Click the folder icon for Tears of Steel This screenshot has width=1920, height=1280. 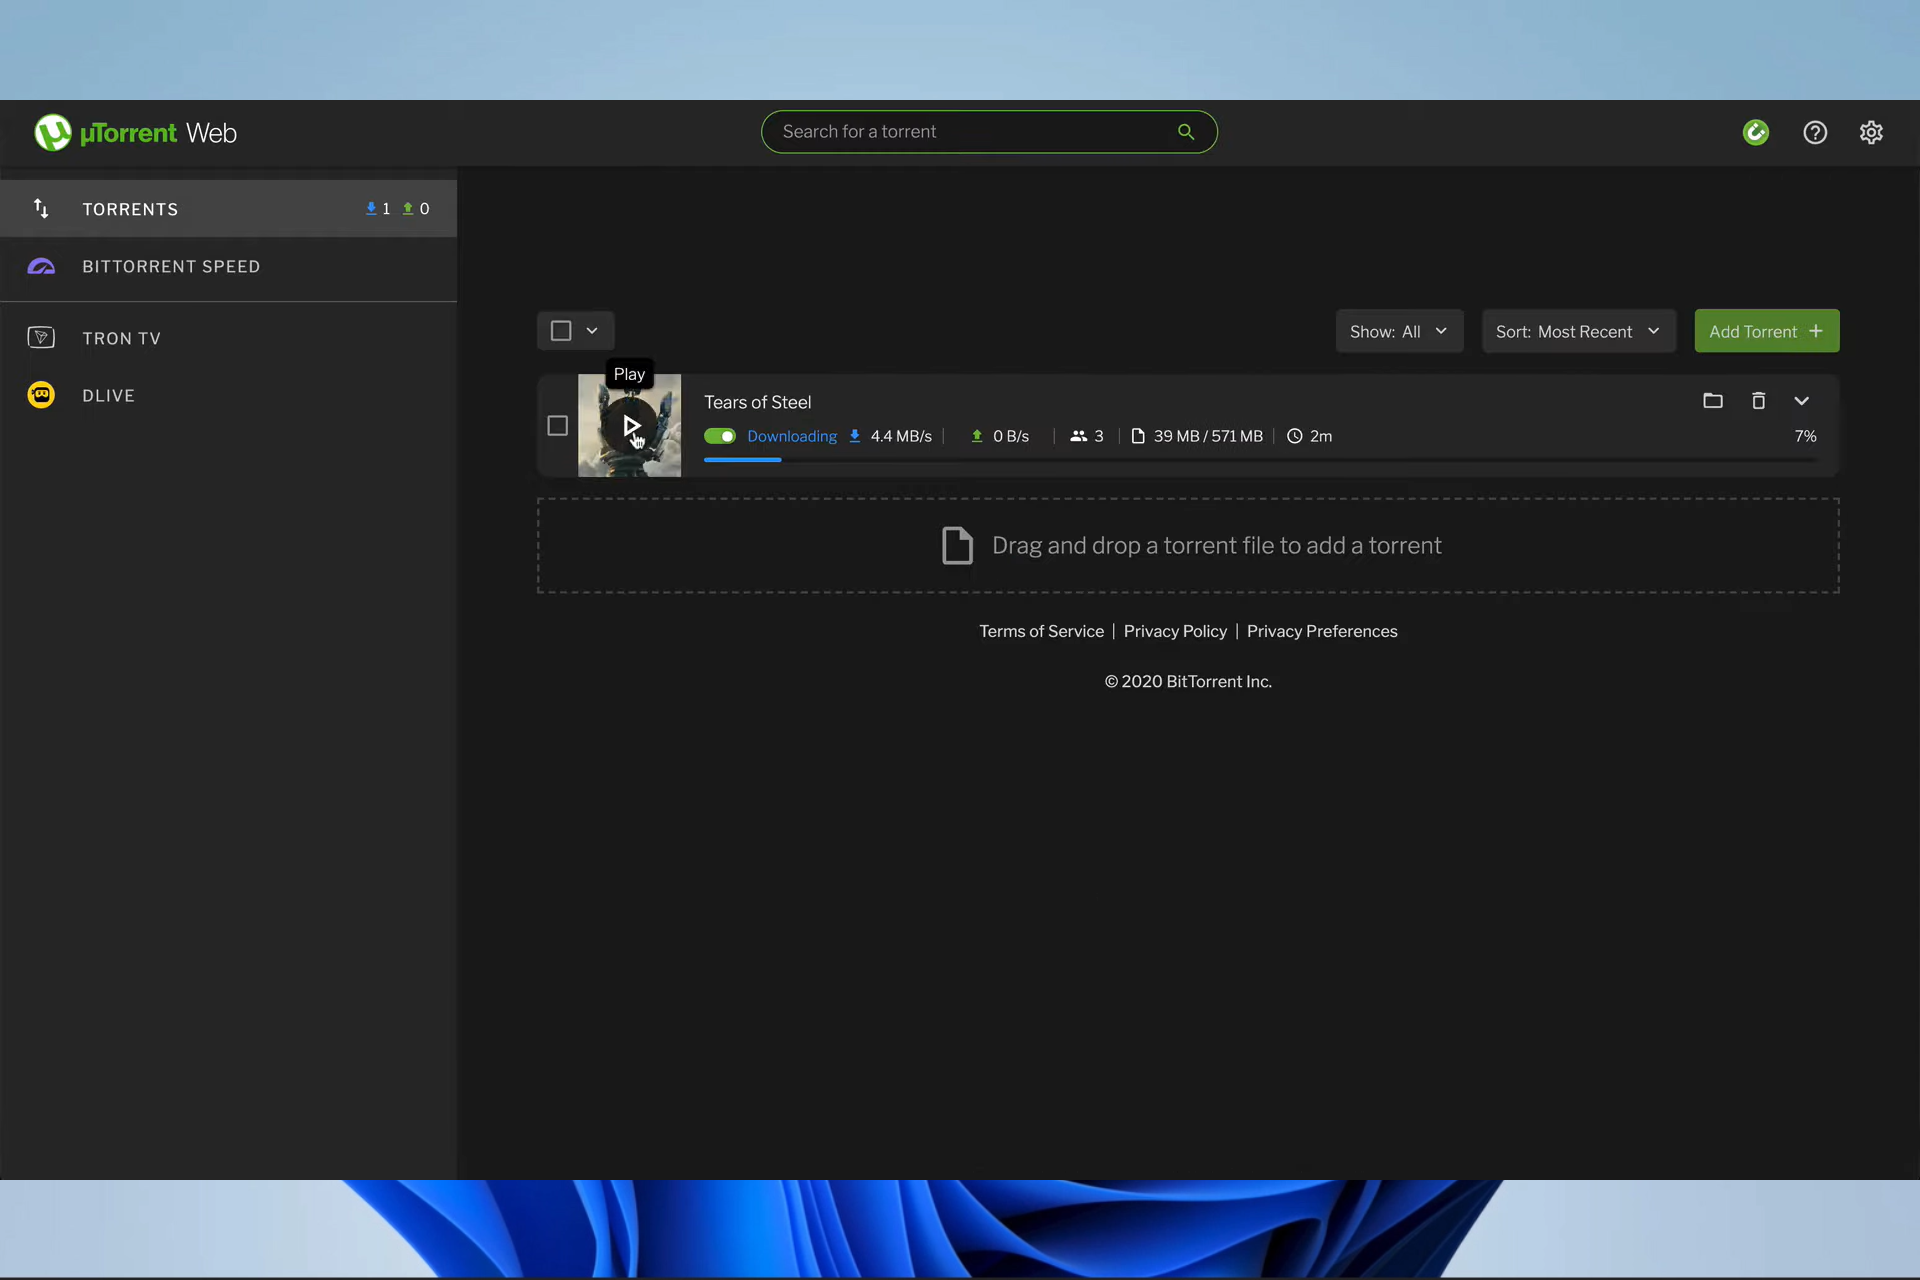point(1713,400)
